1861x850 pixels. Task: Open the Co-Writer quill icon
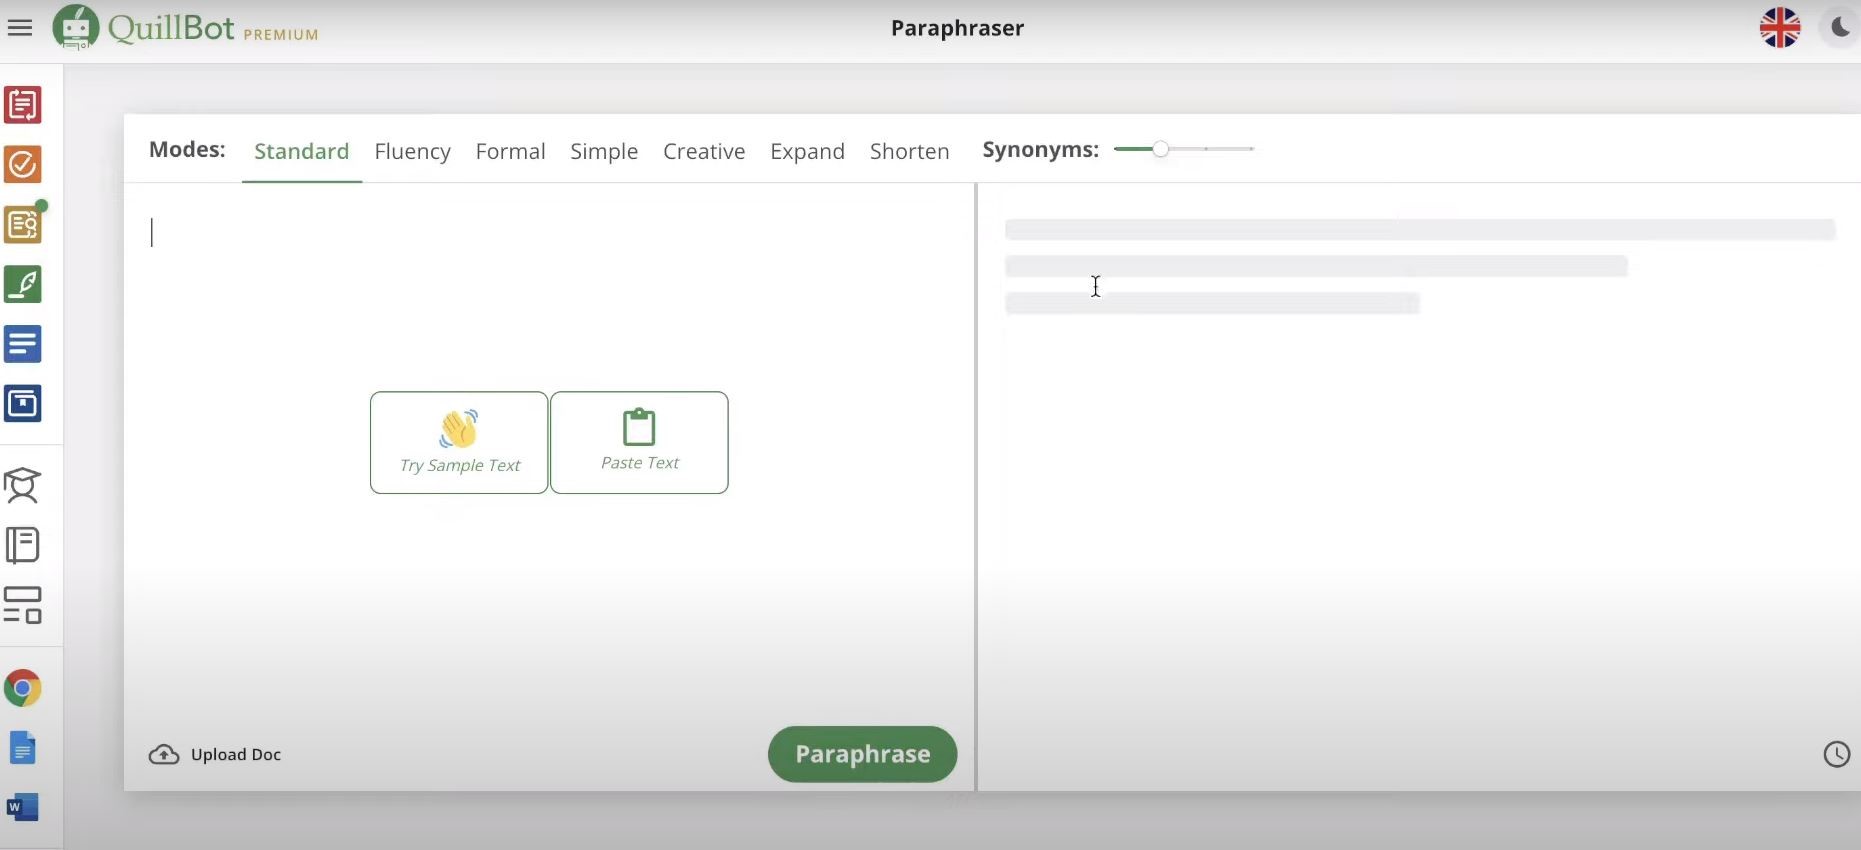click(23, 284)
